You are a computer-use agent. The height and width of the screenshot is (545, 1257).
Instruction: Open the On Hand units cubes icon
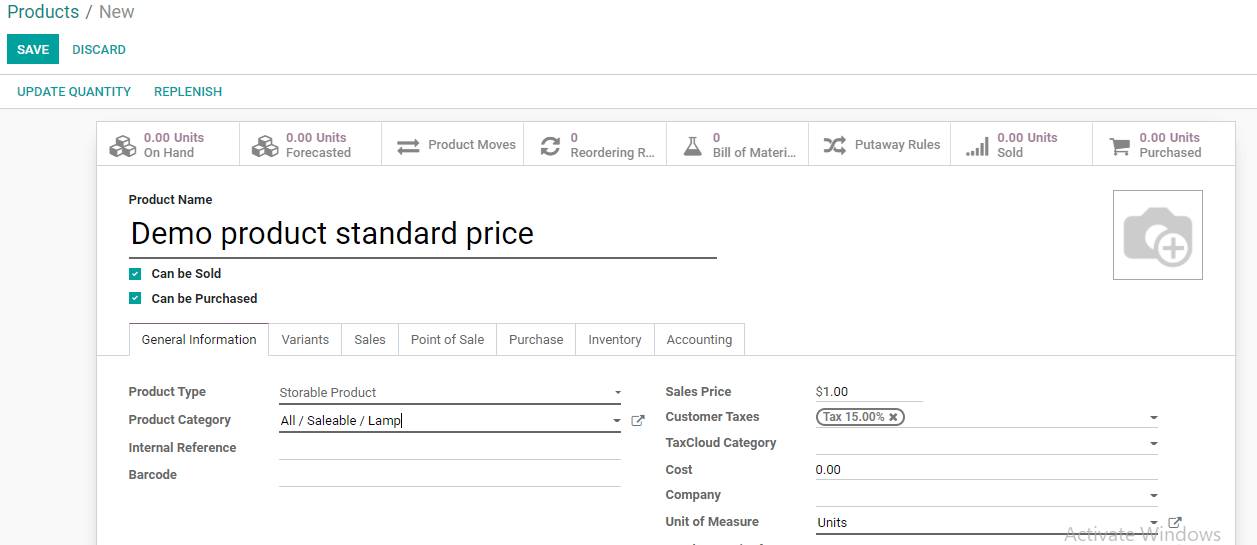(x=123, y=146)
